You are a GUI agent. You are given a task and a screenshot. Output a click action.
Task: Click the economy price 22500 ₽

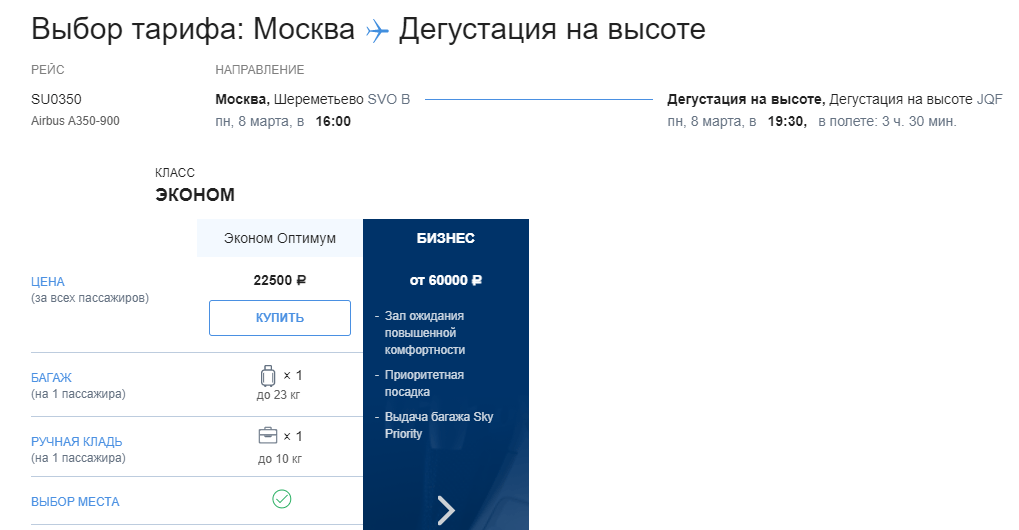pos(279,280)
